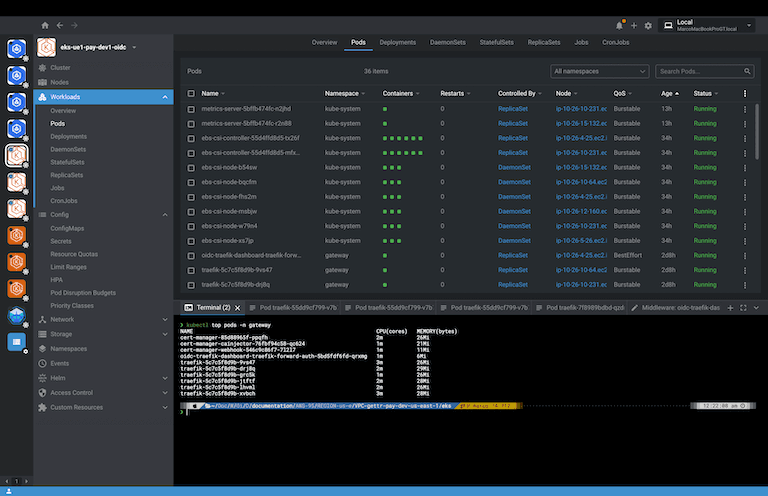The height and width of the screenshot is (496, 768).
Task: Switch to the StatefulSets tab
Action: (x=497, y=43)
